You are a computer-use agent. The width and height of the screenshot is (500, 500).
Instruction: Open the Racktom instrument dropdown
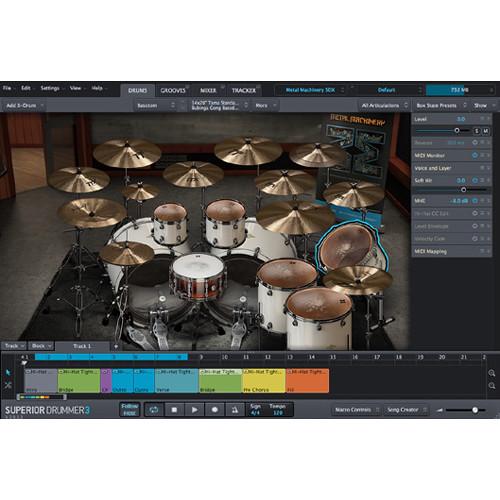156,105
